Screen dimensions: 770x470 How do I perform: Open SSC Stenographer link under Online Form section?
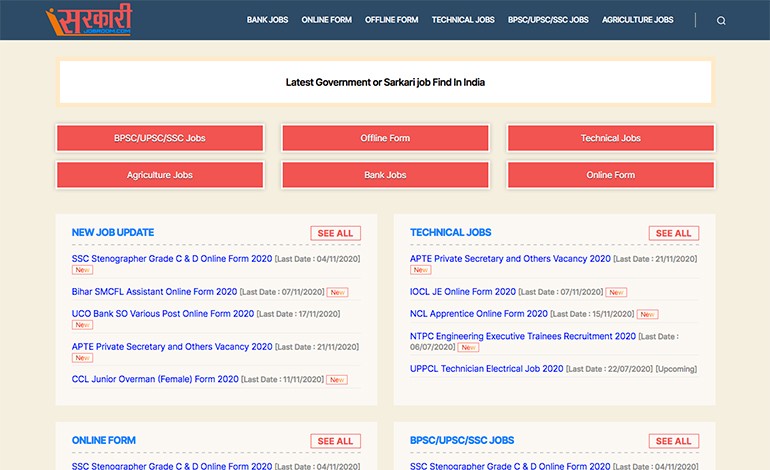[x=172, y=466]
